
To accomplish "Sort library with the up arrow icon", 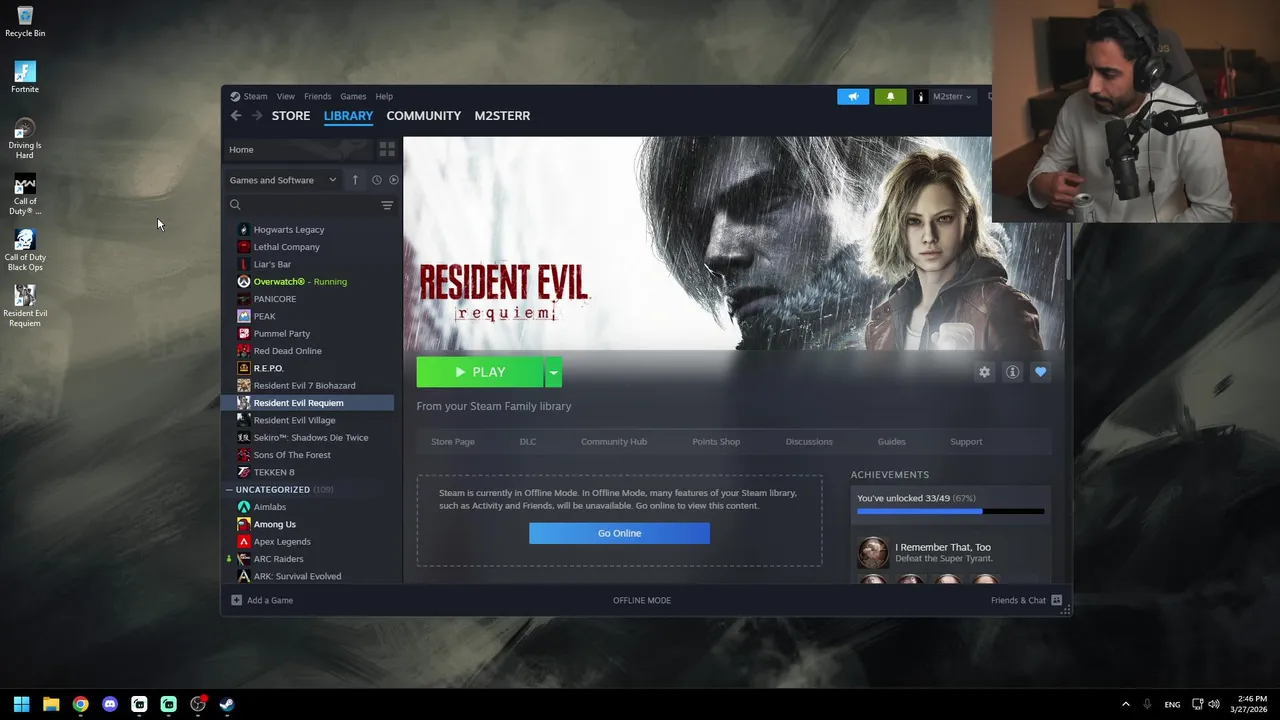I will tap(354, 180).
